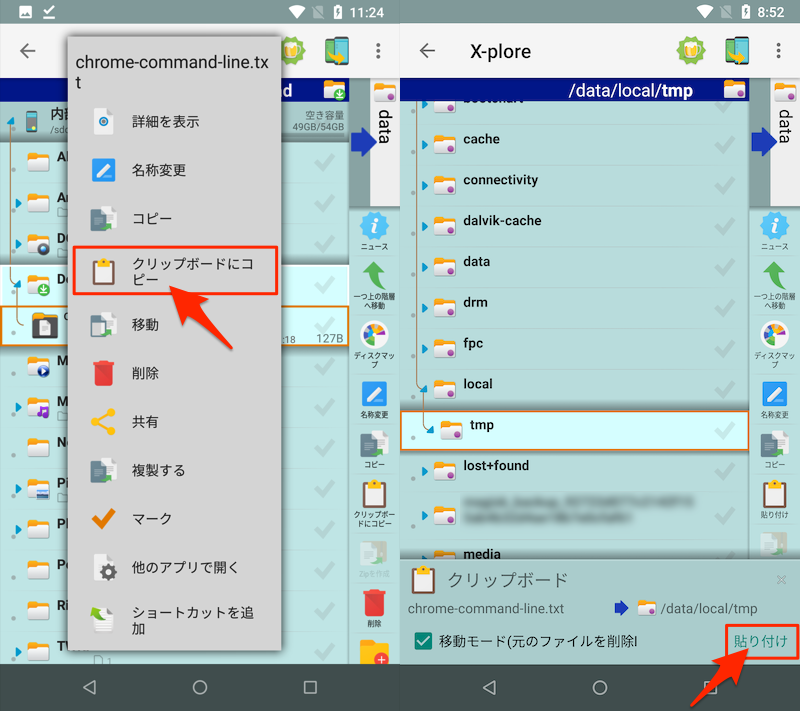Viewport: 800px width, 711px height.
Task: Tap Android home button on right screen
Action: click(x=599, y=688)
